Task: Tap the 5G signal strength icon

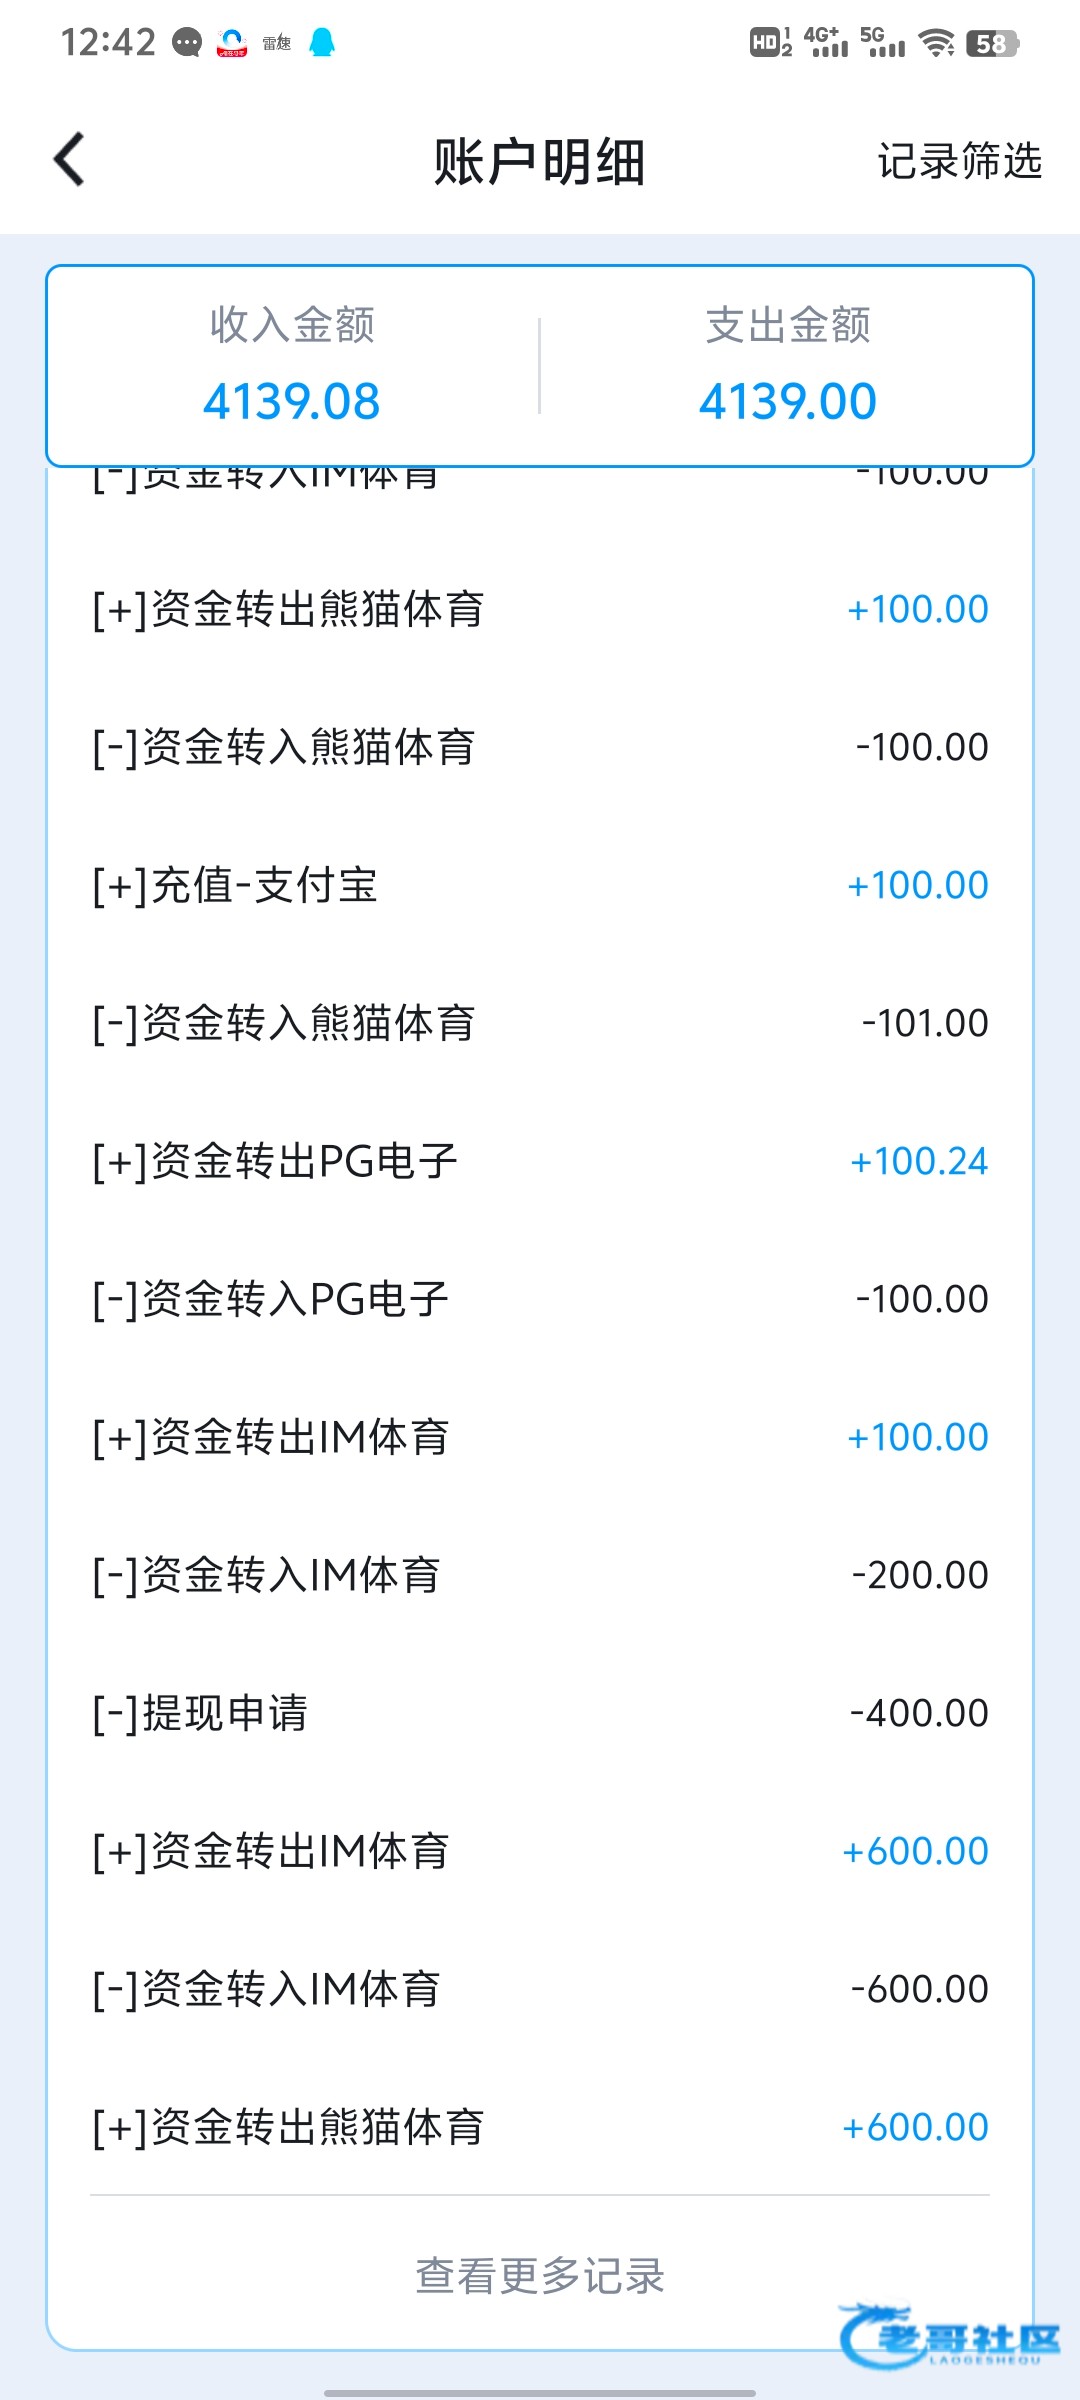Action: [882, 43]
